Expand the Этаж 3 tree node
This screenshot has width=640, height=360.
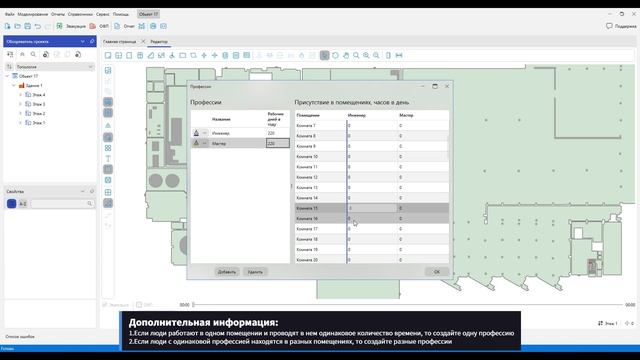pos(20,104)
